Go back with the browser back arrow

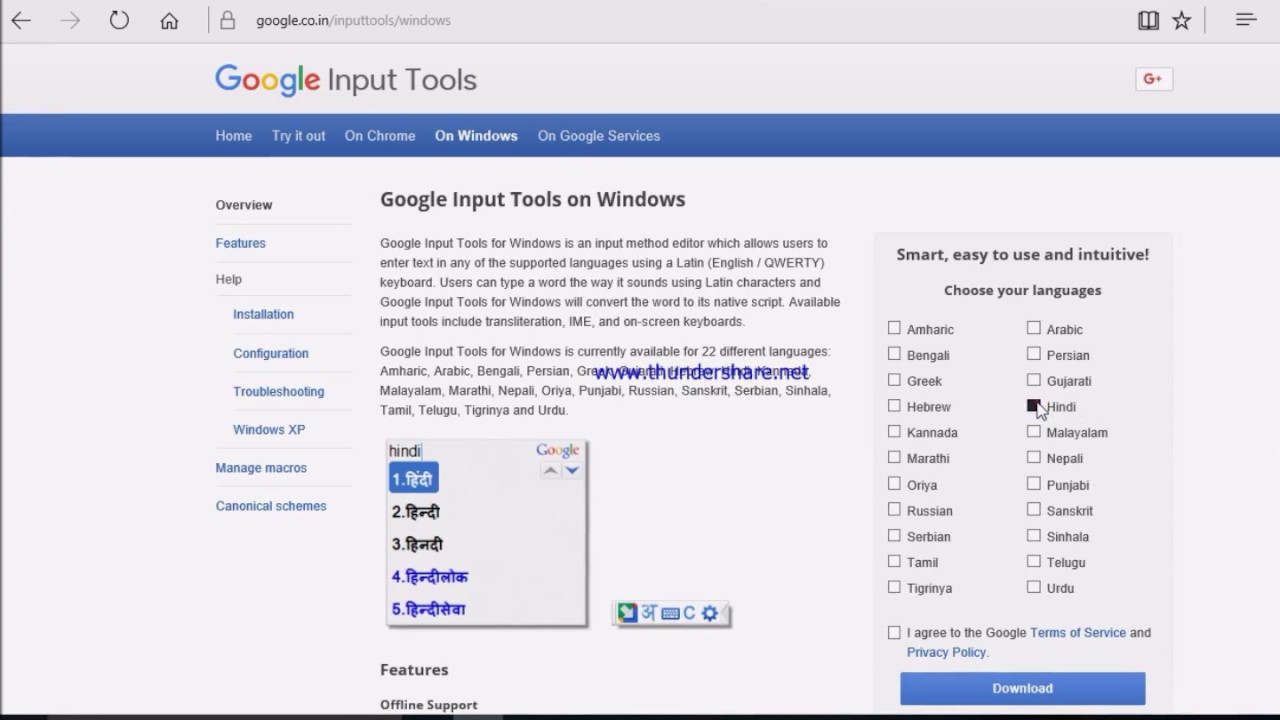tap(21, 20)
